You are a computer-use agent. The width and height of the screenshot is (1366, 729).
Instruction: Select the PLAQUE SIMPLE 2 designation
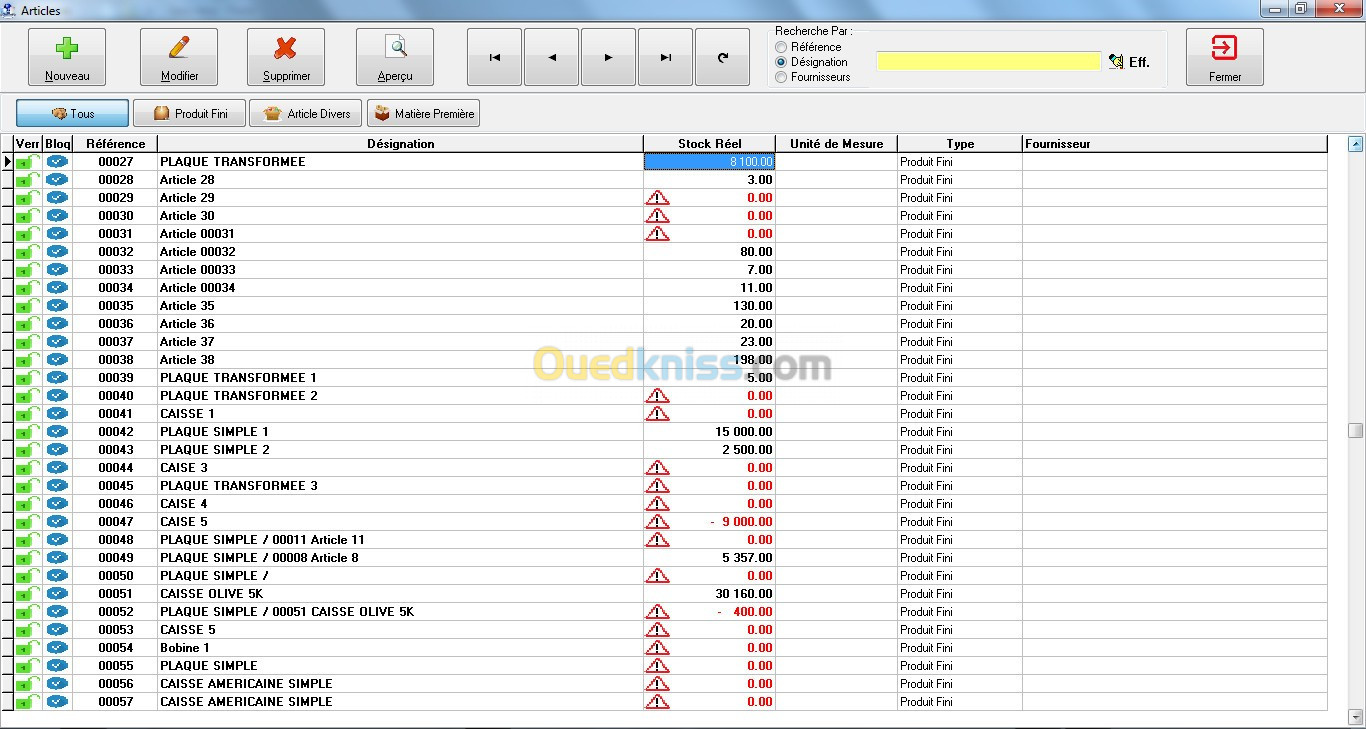215,450
